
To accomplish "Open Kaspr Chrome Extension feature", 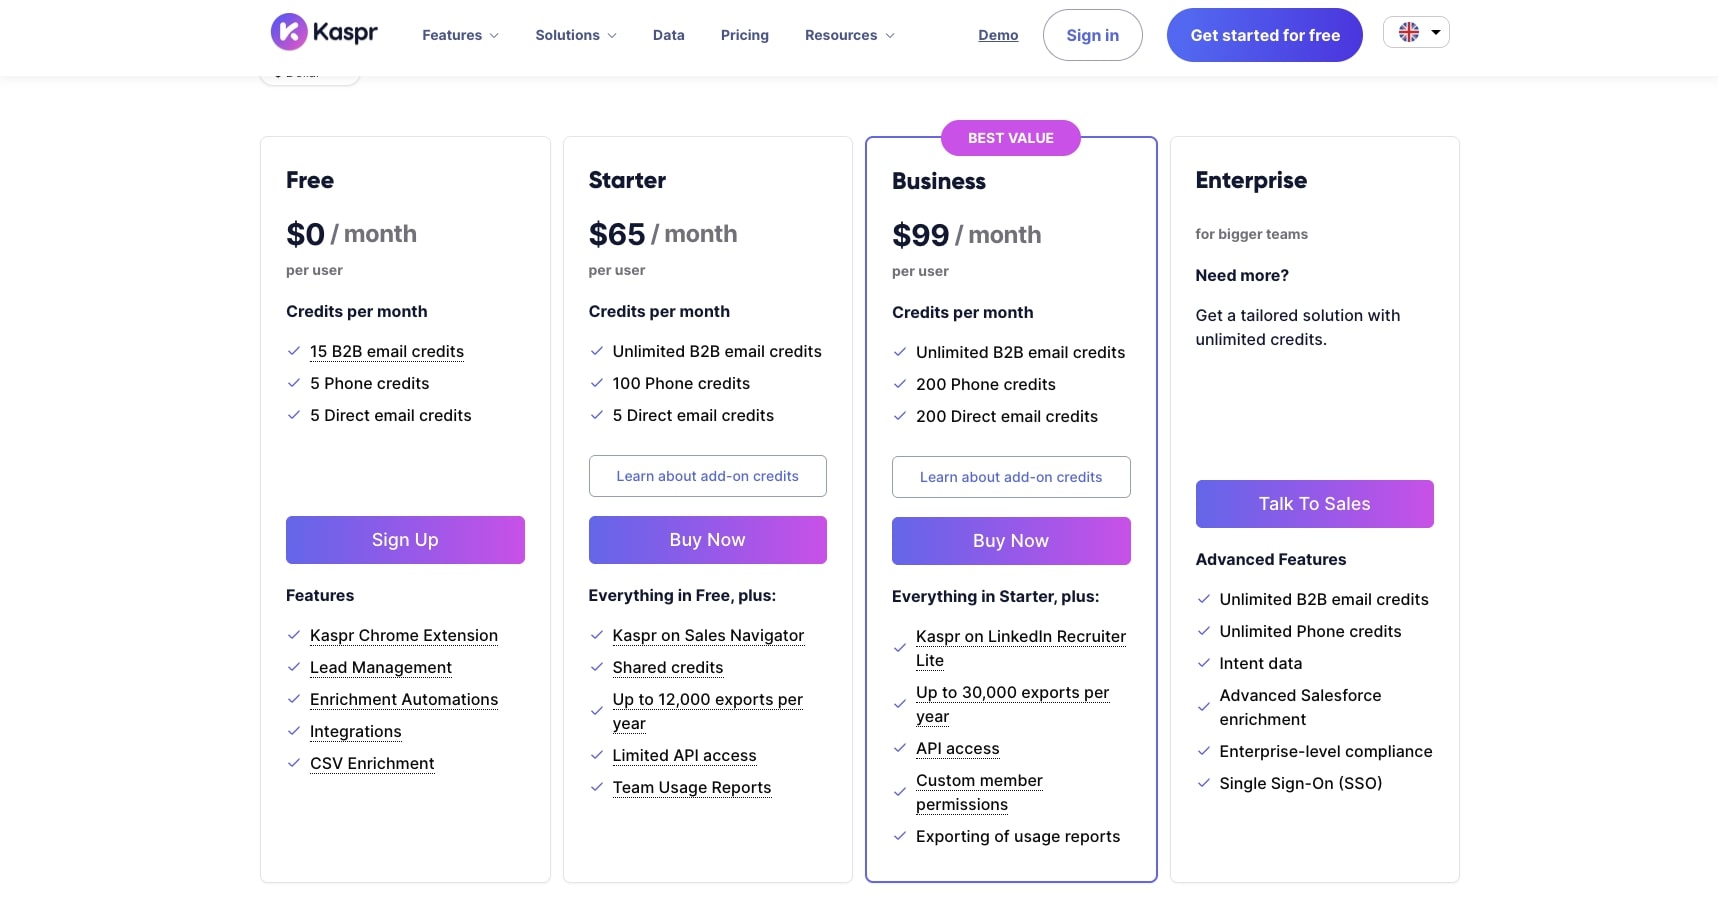I will coord(404,635).
